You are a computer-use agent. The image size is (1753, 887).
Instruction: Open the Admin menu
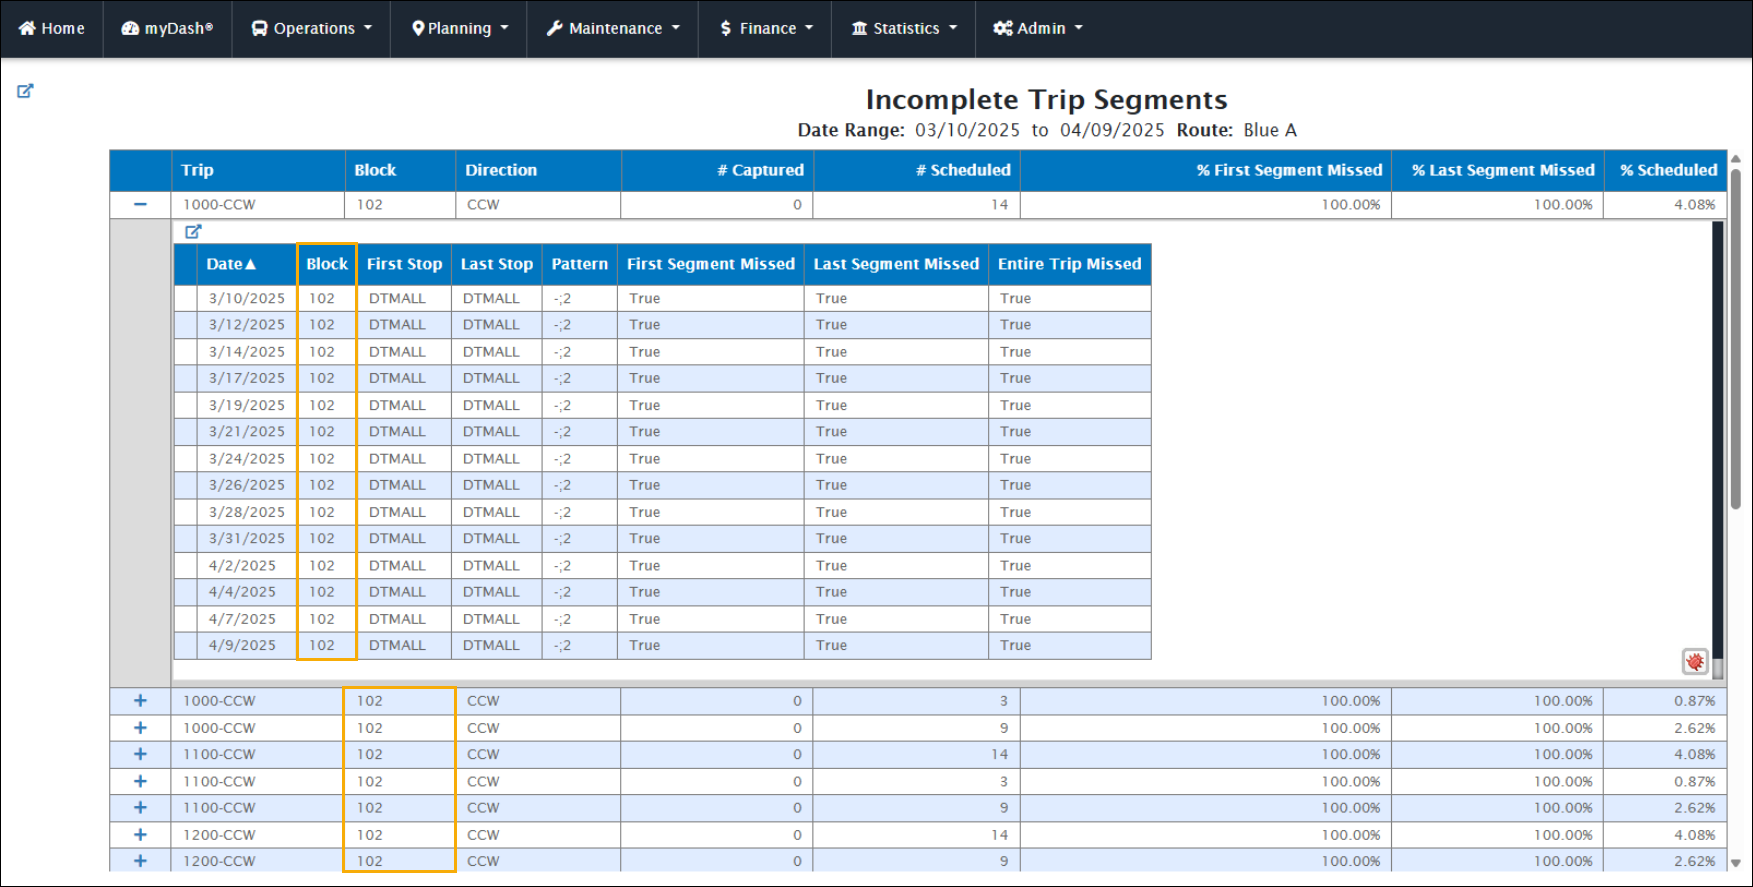point(1038,28)
